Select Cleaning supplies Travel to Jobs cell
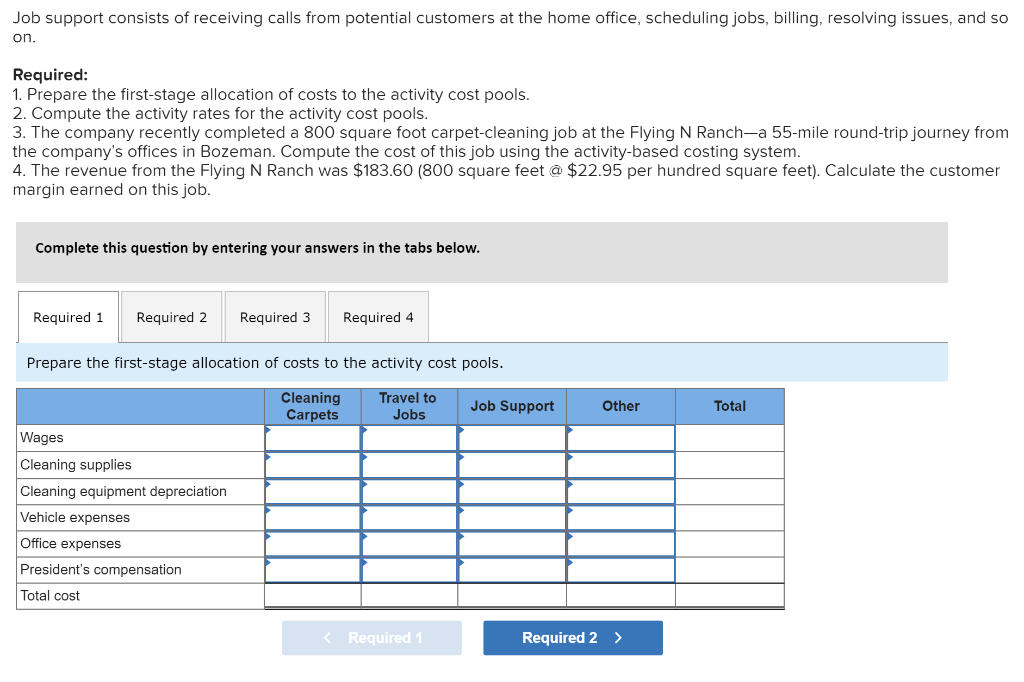 pyautogui.click(x=409, y=464)
